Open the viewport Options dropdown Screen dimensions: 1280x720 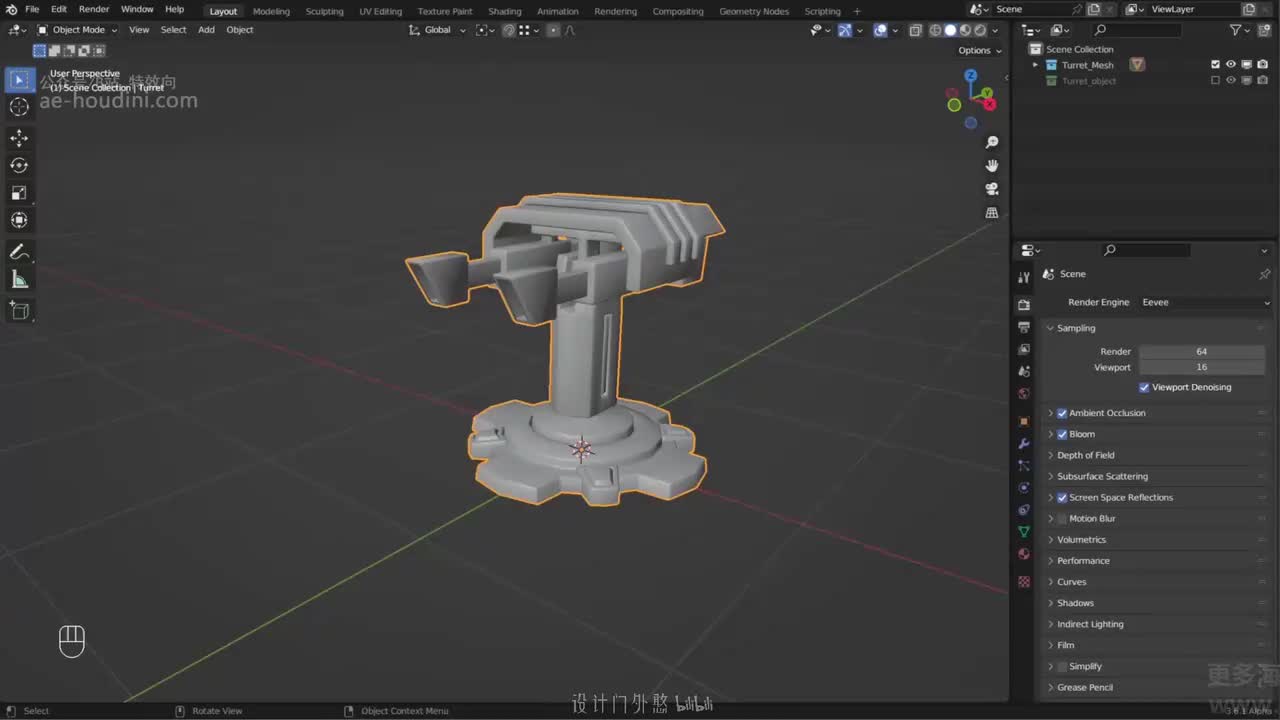[979, 50]
